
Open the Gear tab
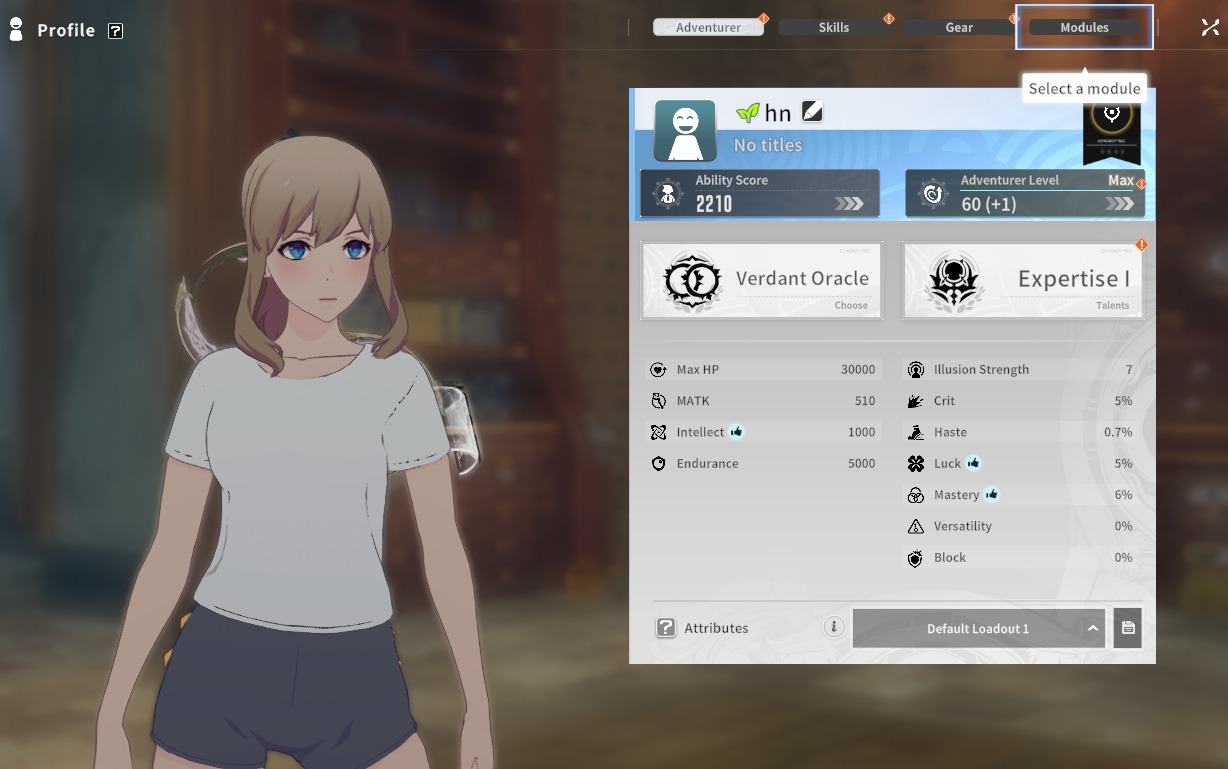pyautogui.click(x=959, y=27)
